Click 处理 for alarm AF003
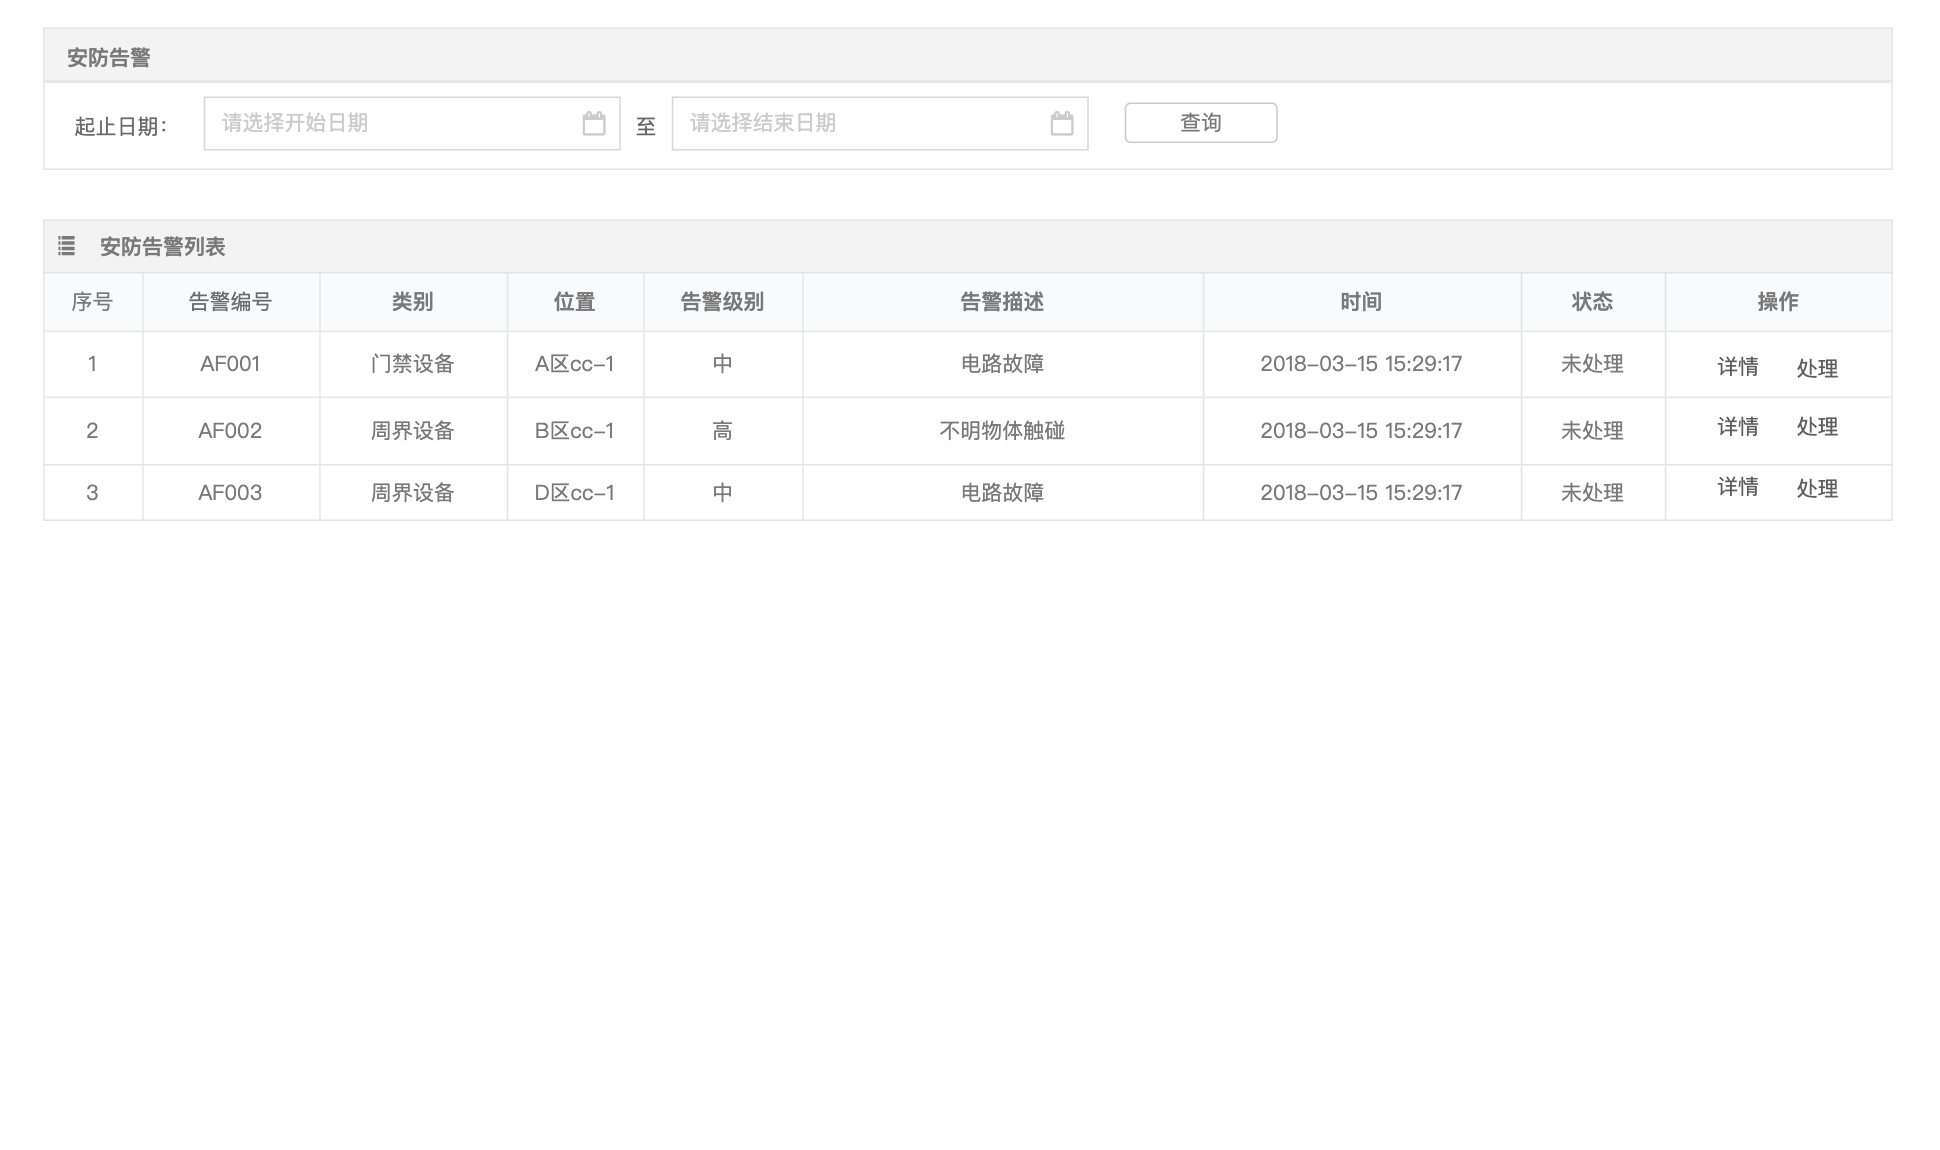This screenshot has height=1150, width=1940. pyautogui.click(x=1816, y=489)
